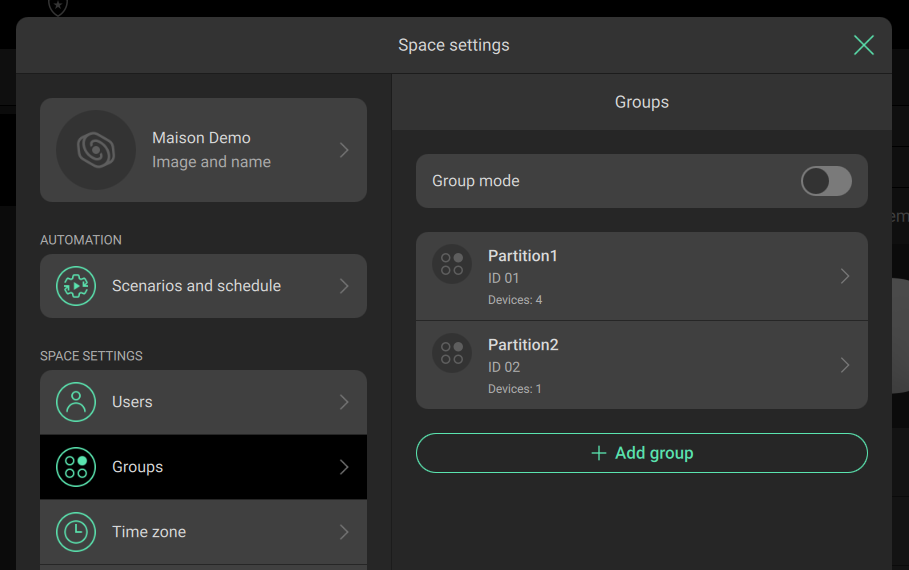
Task: Click the Partition2 name text
Action: click(523, 344)
